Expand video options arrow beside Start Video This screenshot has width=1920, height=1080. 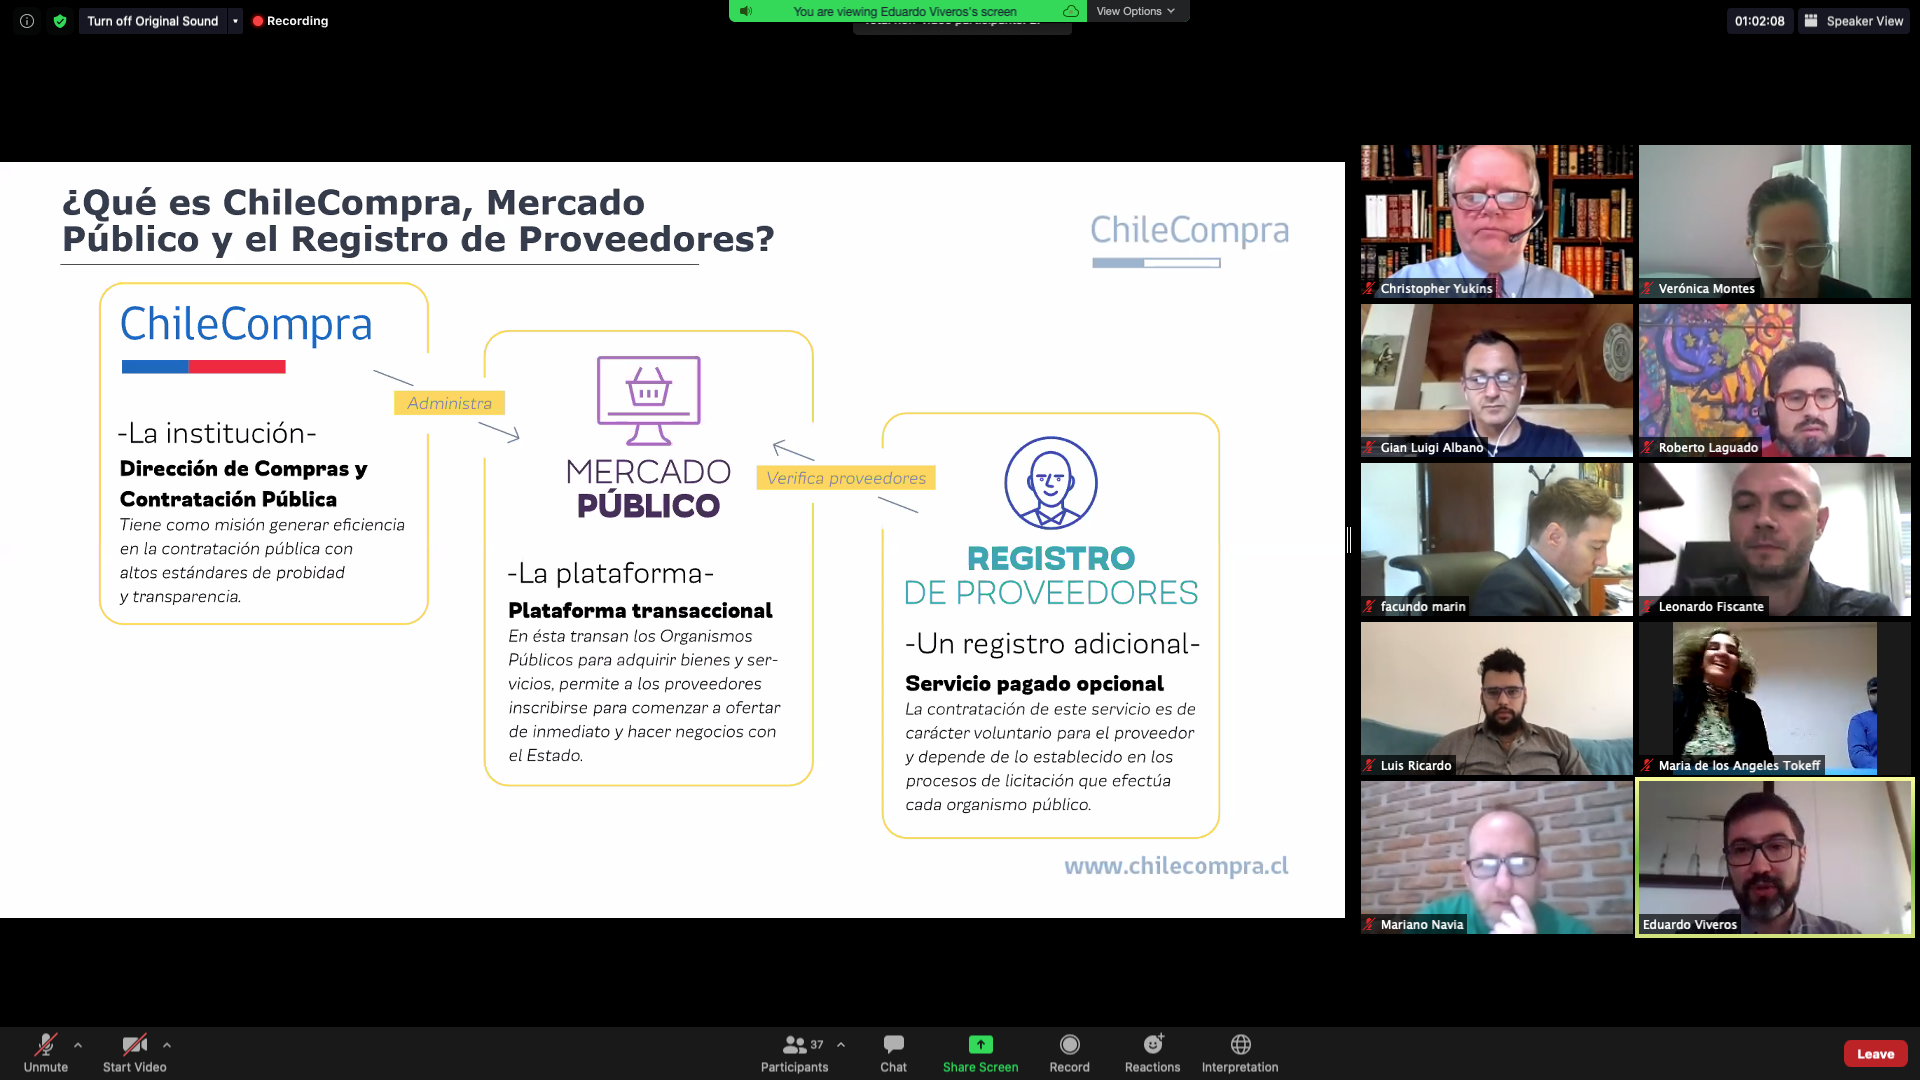click(x=167, y=1045)
